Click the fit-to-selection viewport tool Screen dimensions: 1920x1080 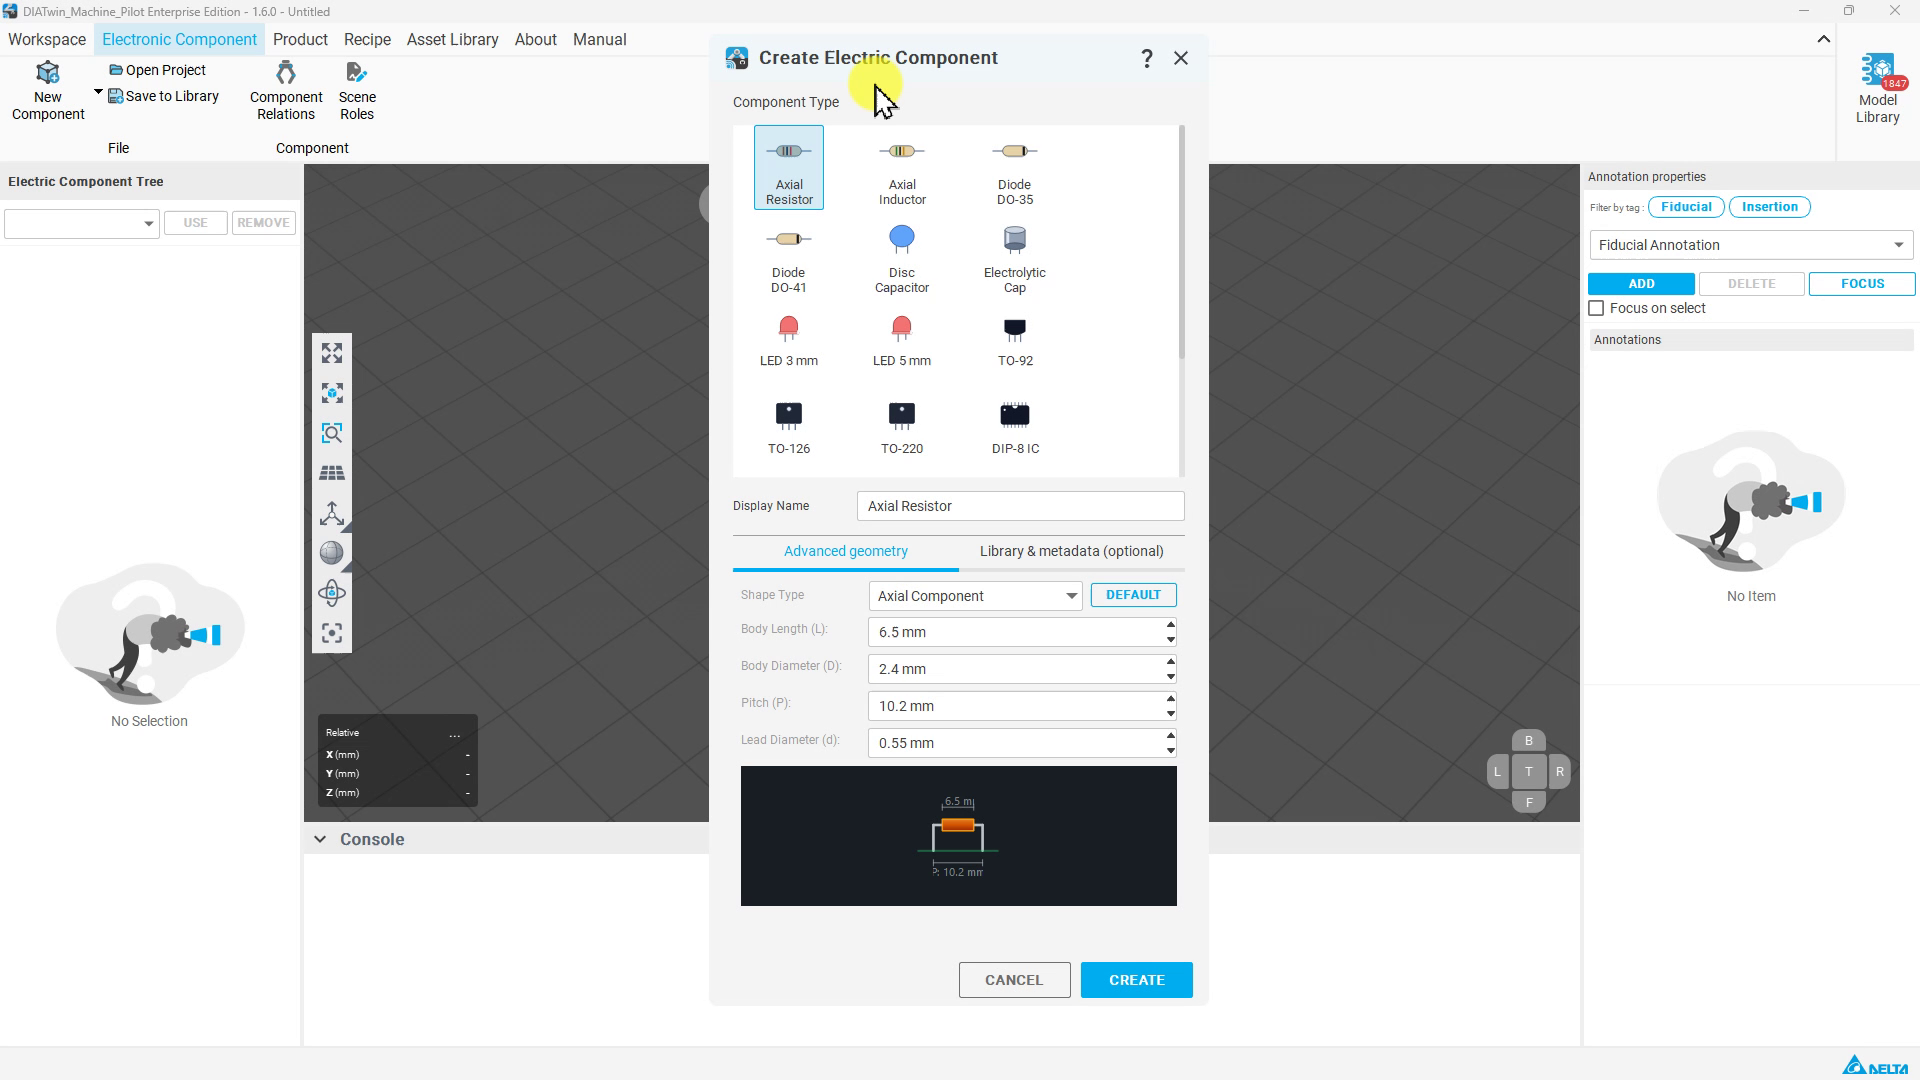pos(332,393)
